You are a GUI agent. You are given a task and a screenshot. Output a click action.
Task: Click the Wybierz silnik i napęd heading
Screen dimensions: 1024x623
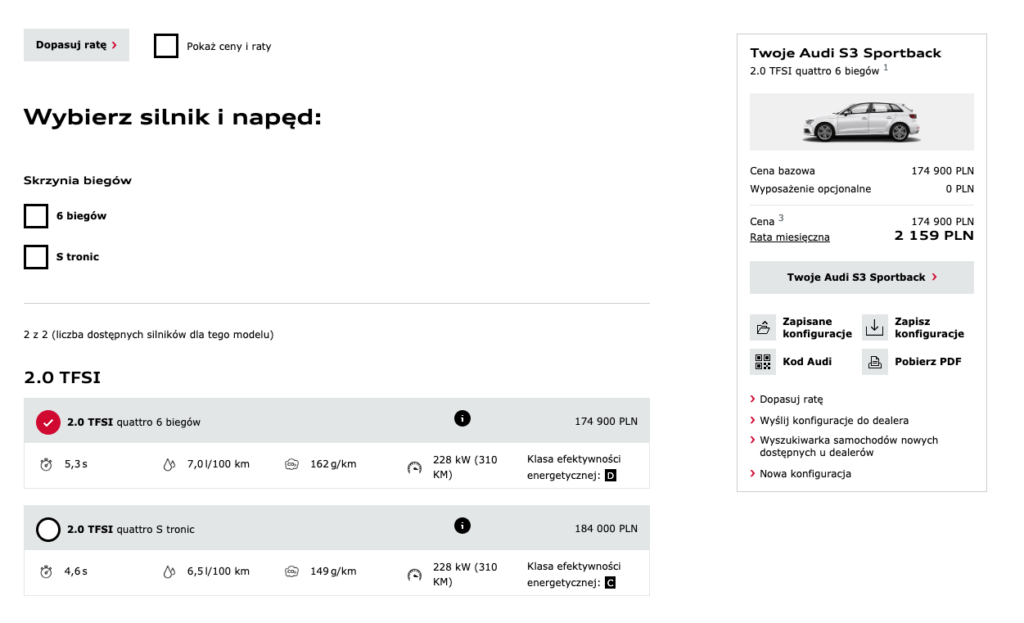173,118
